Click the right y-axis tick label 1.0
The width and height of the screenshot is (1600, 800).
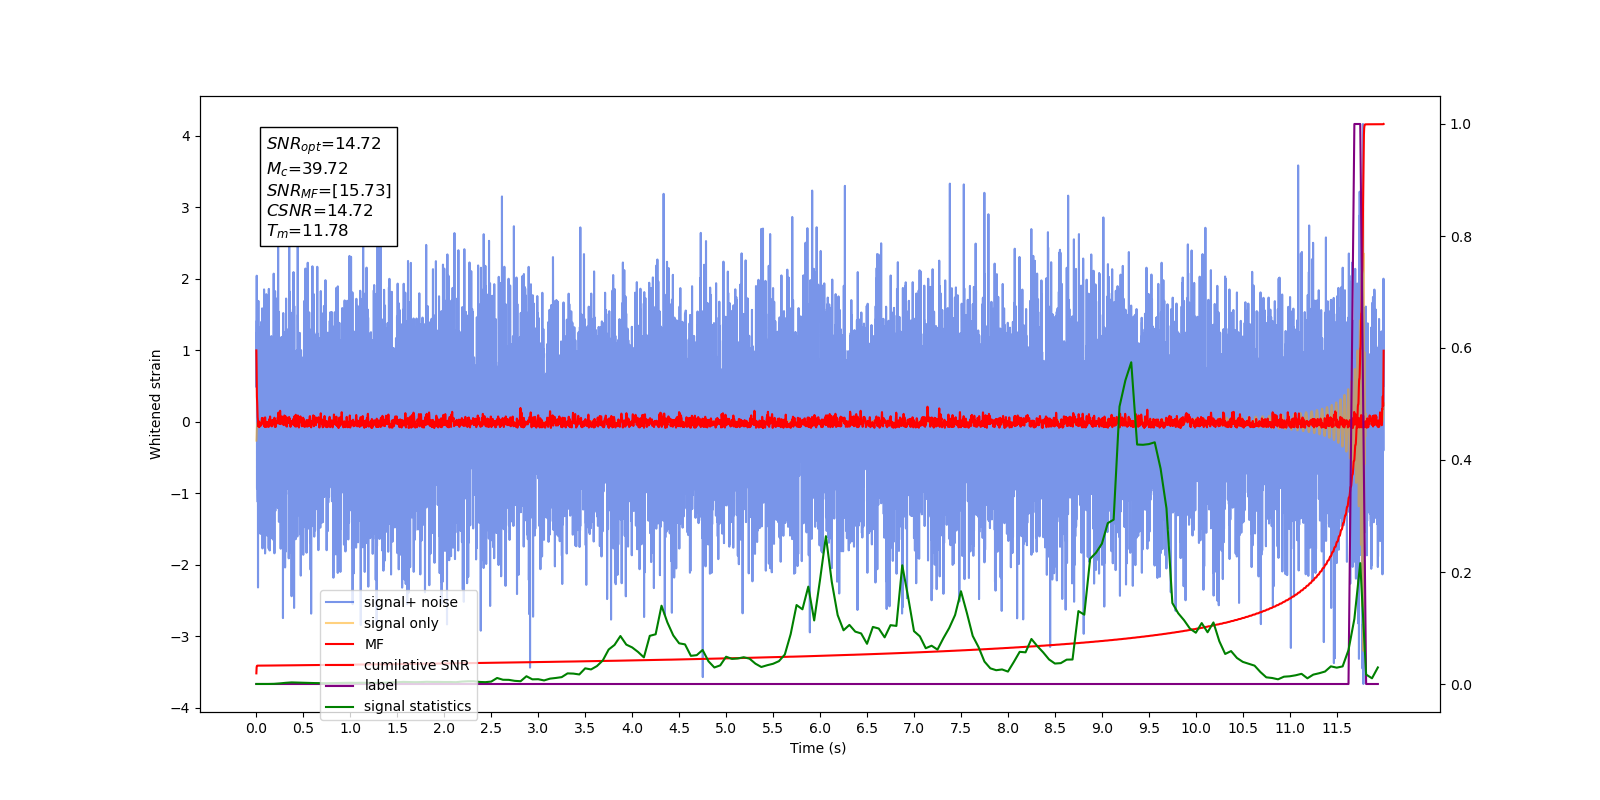pos(1461,124)
